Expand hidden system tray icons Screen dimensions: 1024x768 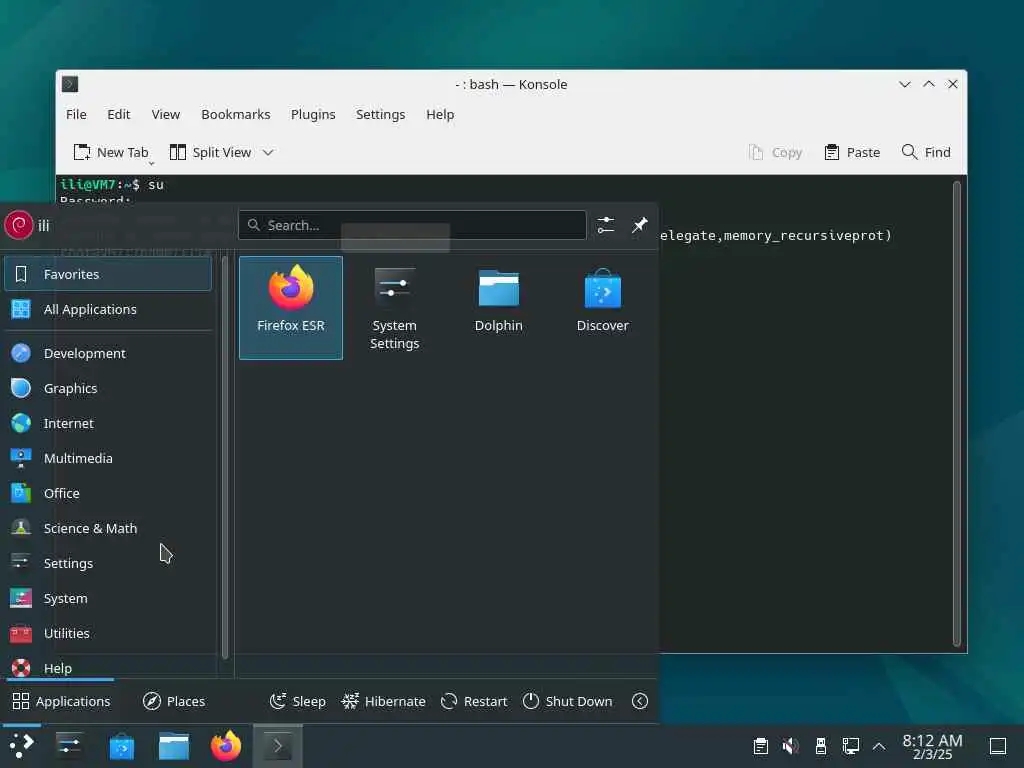click(x=879, y=746)
